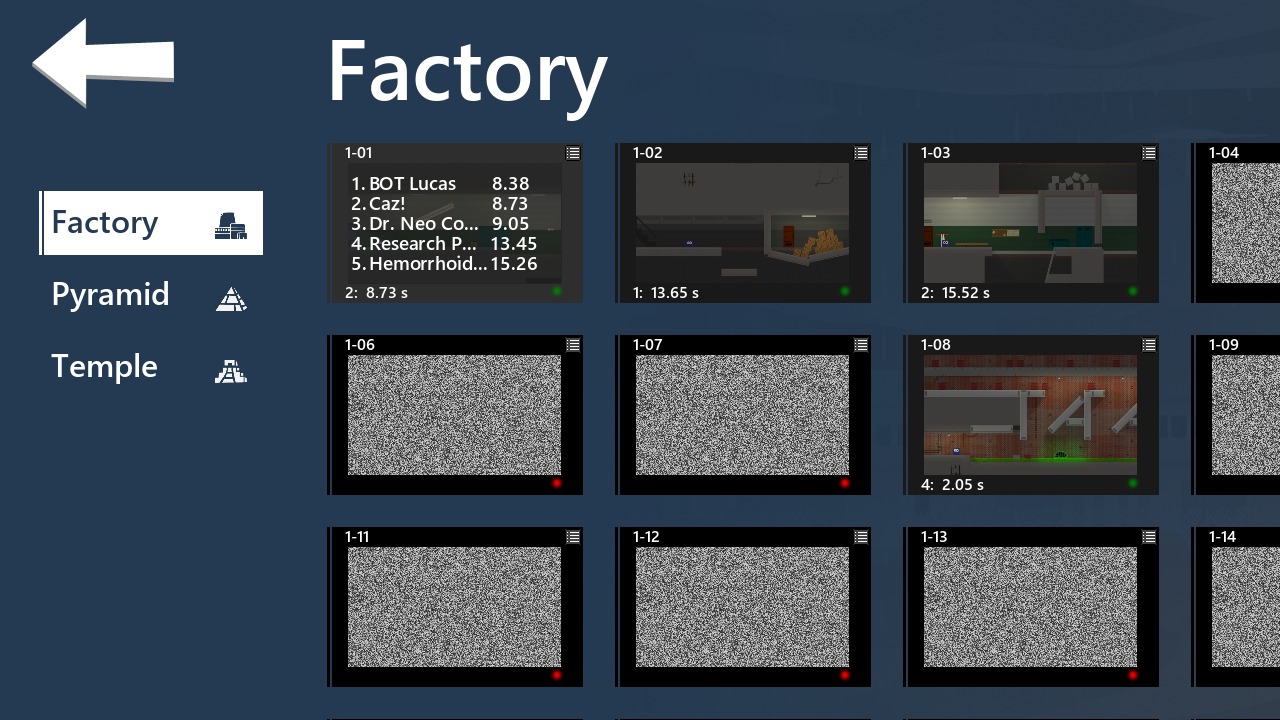Click leaderboard entry "Research P..." 13.45
Viewport: 1280px width, 720px height.
point(444,244)
